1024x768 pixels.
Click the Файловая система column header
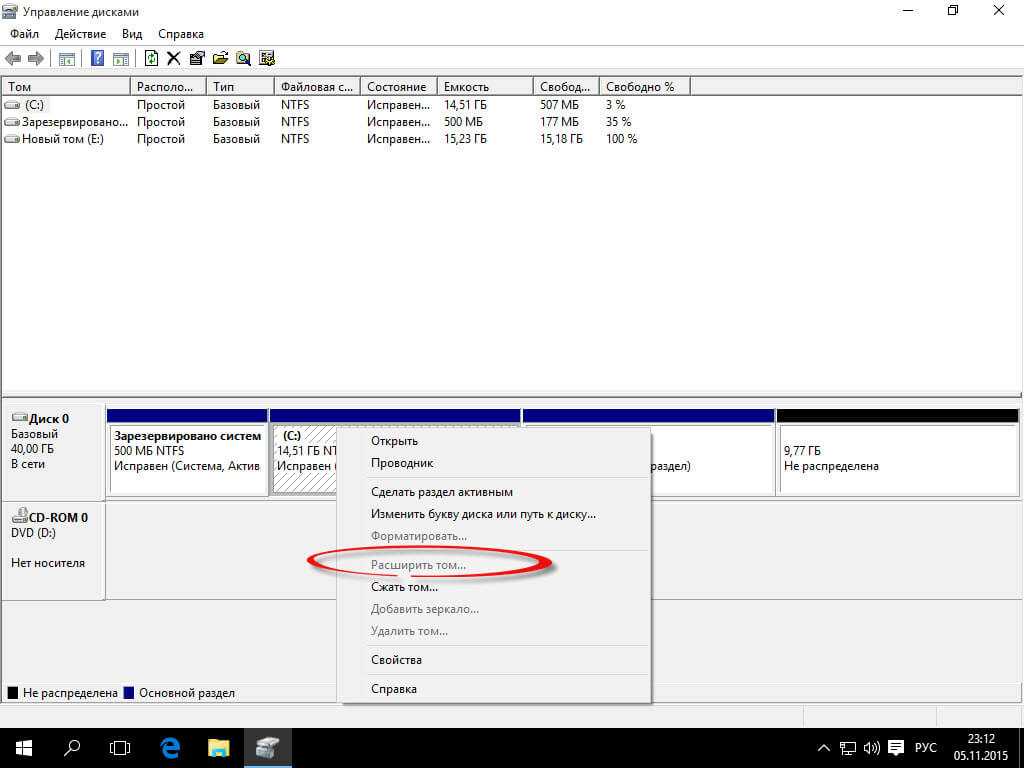pyautogui.click(x=316, y=87)
